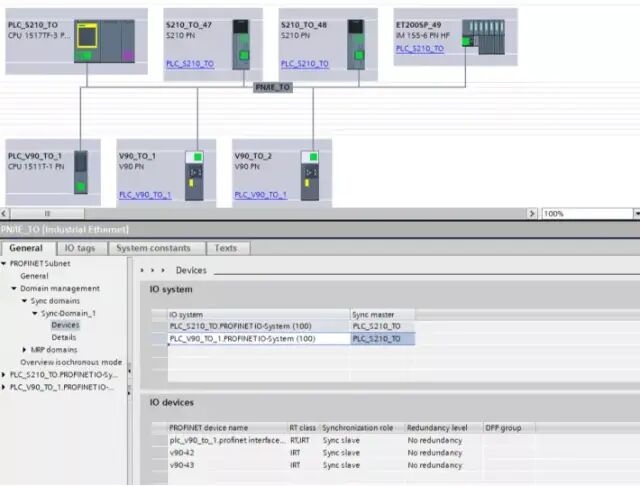
Task: Click the RT class column header
Action: click(303, 428)
